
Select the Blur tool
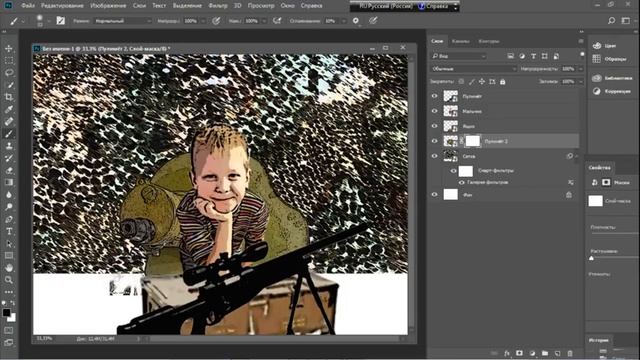point(9,195)
